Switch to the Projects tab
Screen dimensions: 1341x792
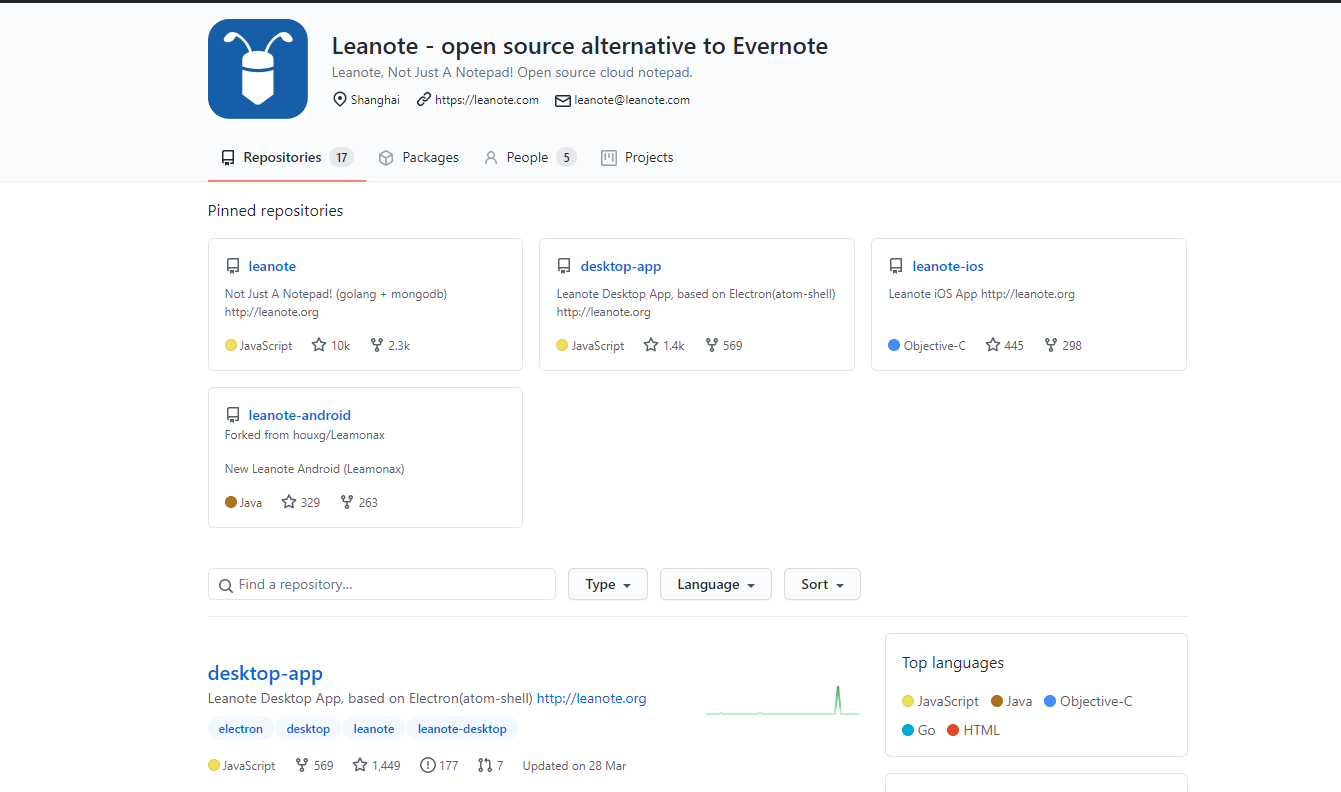click(637, 157)
